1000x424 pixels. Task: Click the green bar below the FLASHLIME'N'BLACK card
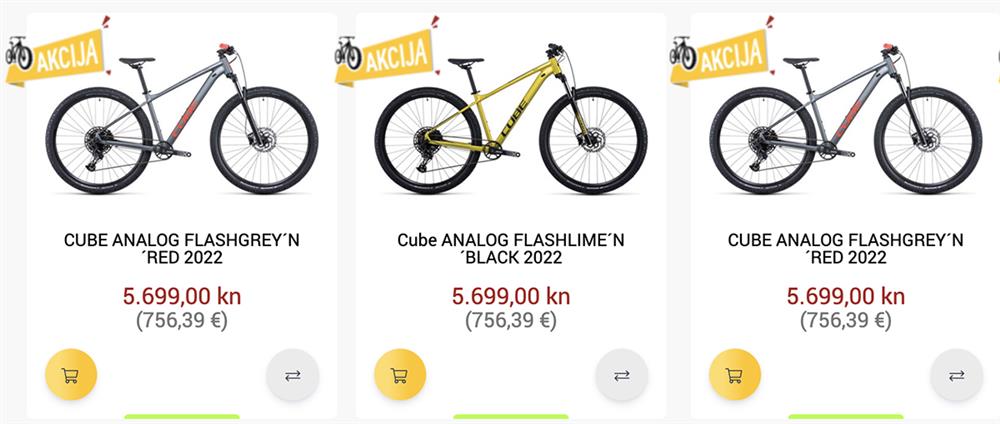510,417
